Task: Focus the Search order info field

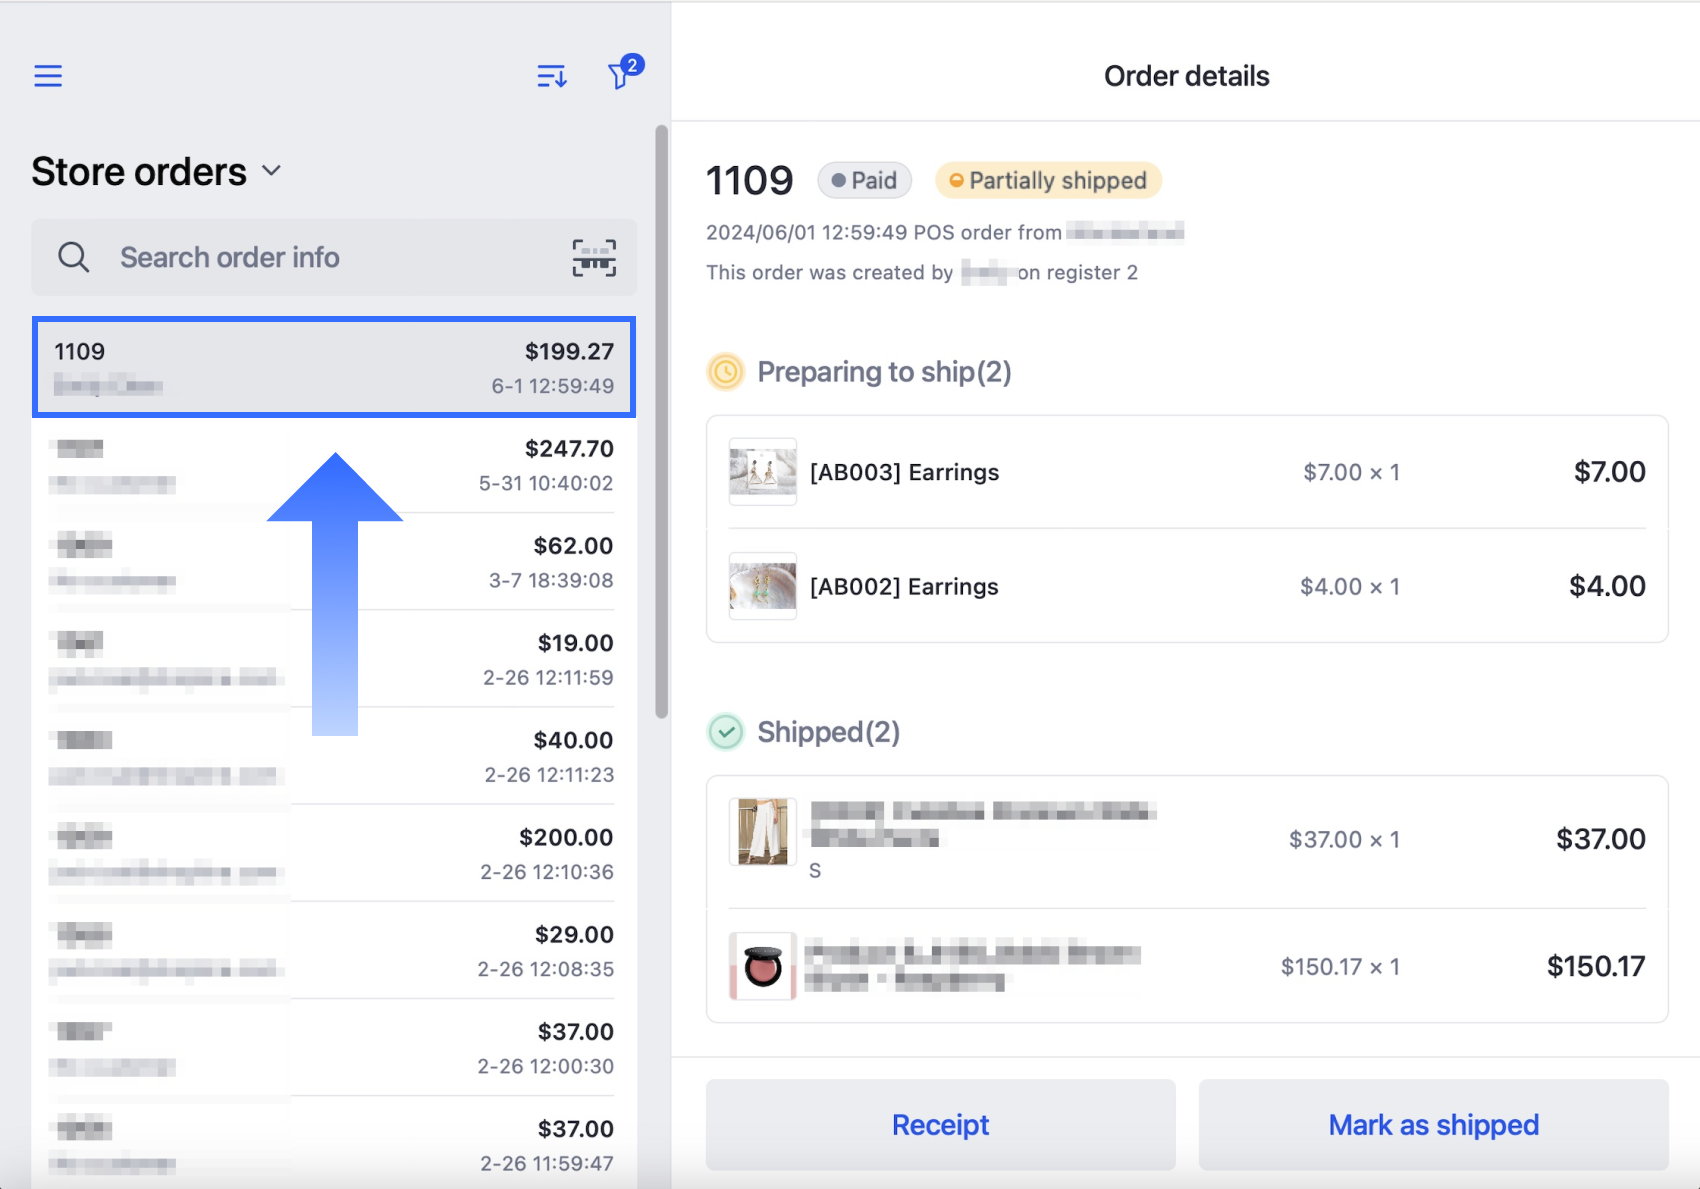Action: coord(334,257)
